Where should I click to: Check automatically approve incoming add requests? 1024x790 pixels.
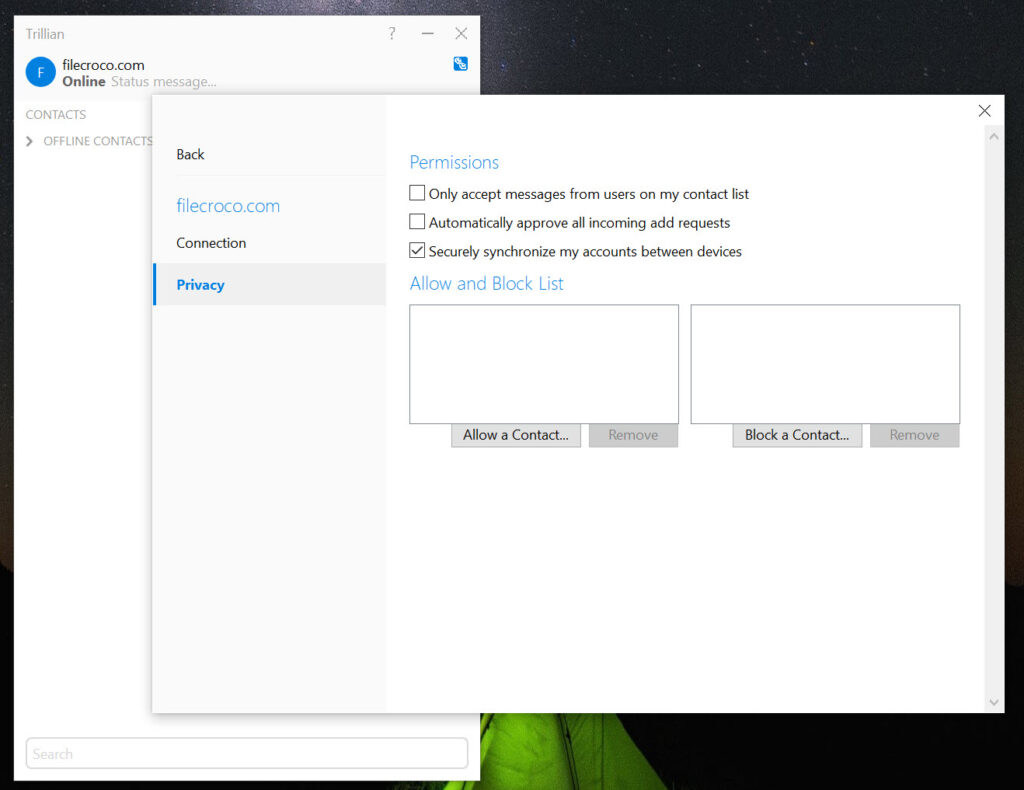(x=417, y=222)
